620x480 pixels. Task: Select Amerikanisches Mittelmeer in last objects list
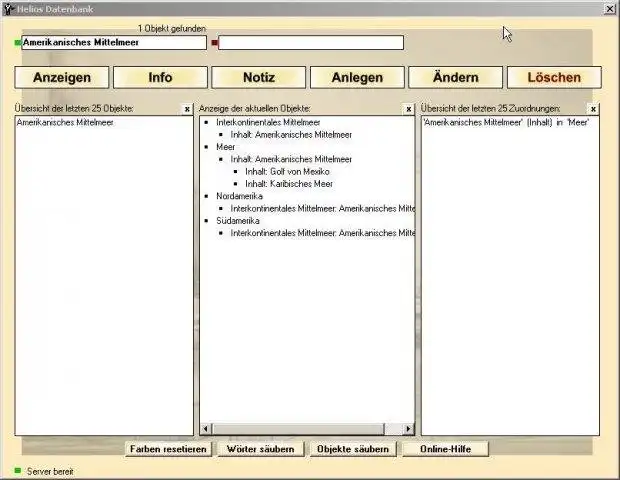65,123
